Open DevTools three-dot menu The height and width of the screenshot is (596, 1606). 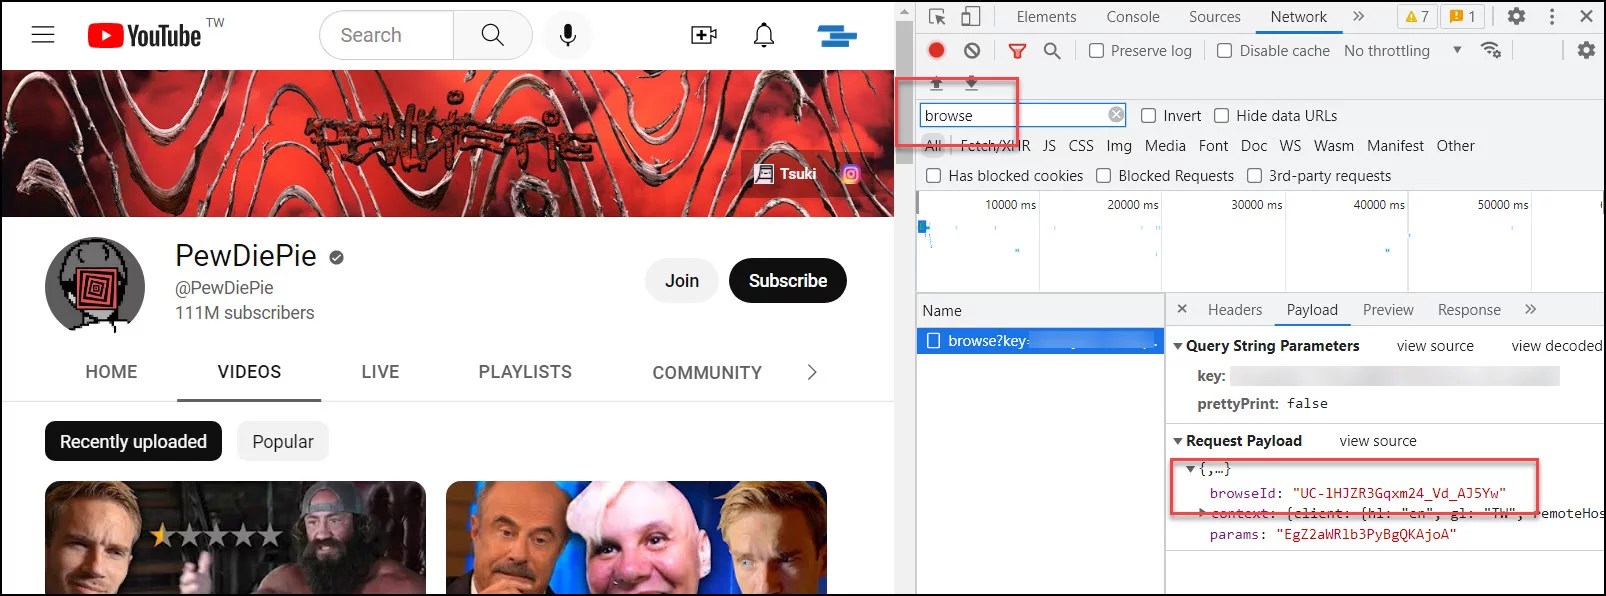point(1552,16)
